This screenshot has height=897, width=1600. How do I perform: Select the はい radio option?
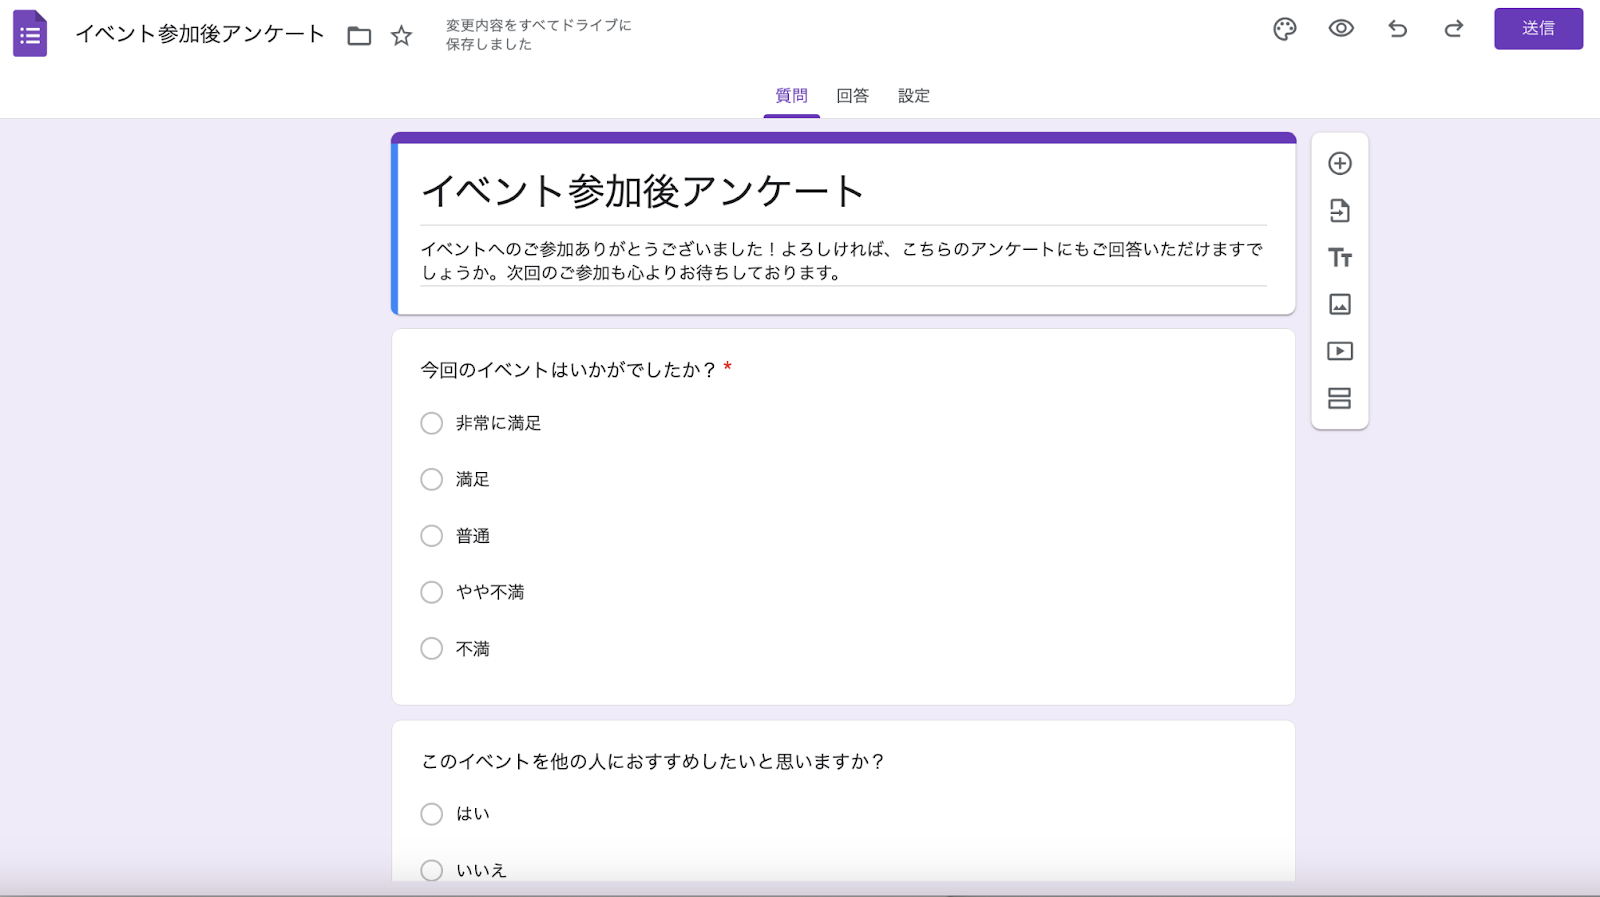click(x=432, y=814)
